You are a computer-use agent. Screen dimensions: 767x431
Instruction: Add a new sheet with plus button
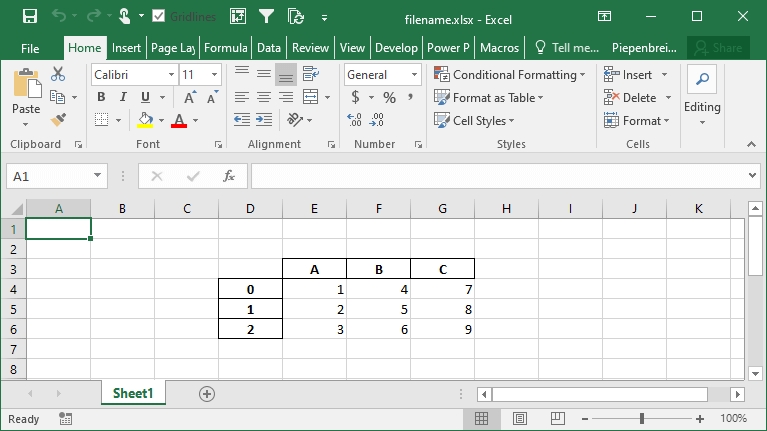pos(207,394)
